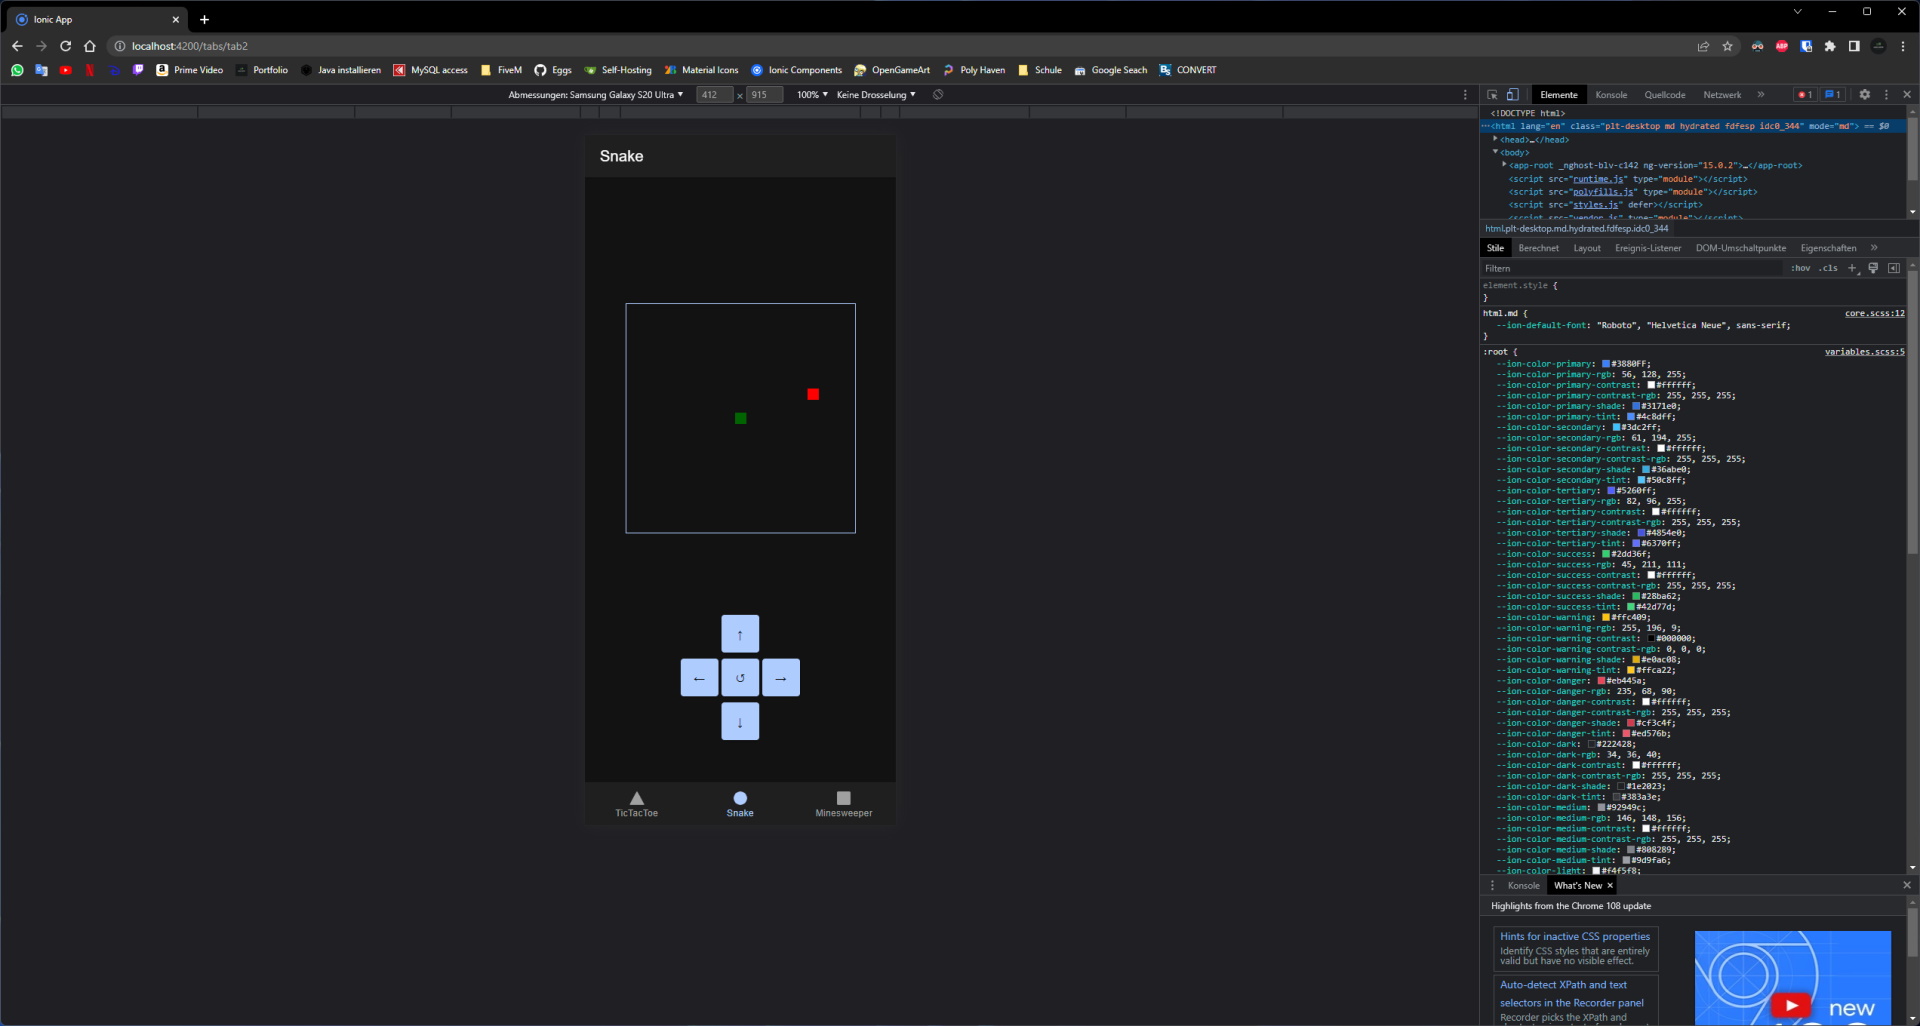The width and height of the screenshot is (1920, 1026).
Task: Open the Quellcode tab in DevTools
Action: 1665,95
